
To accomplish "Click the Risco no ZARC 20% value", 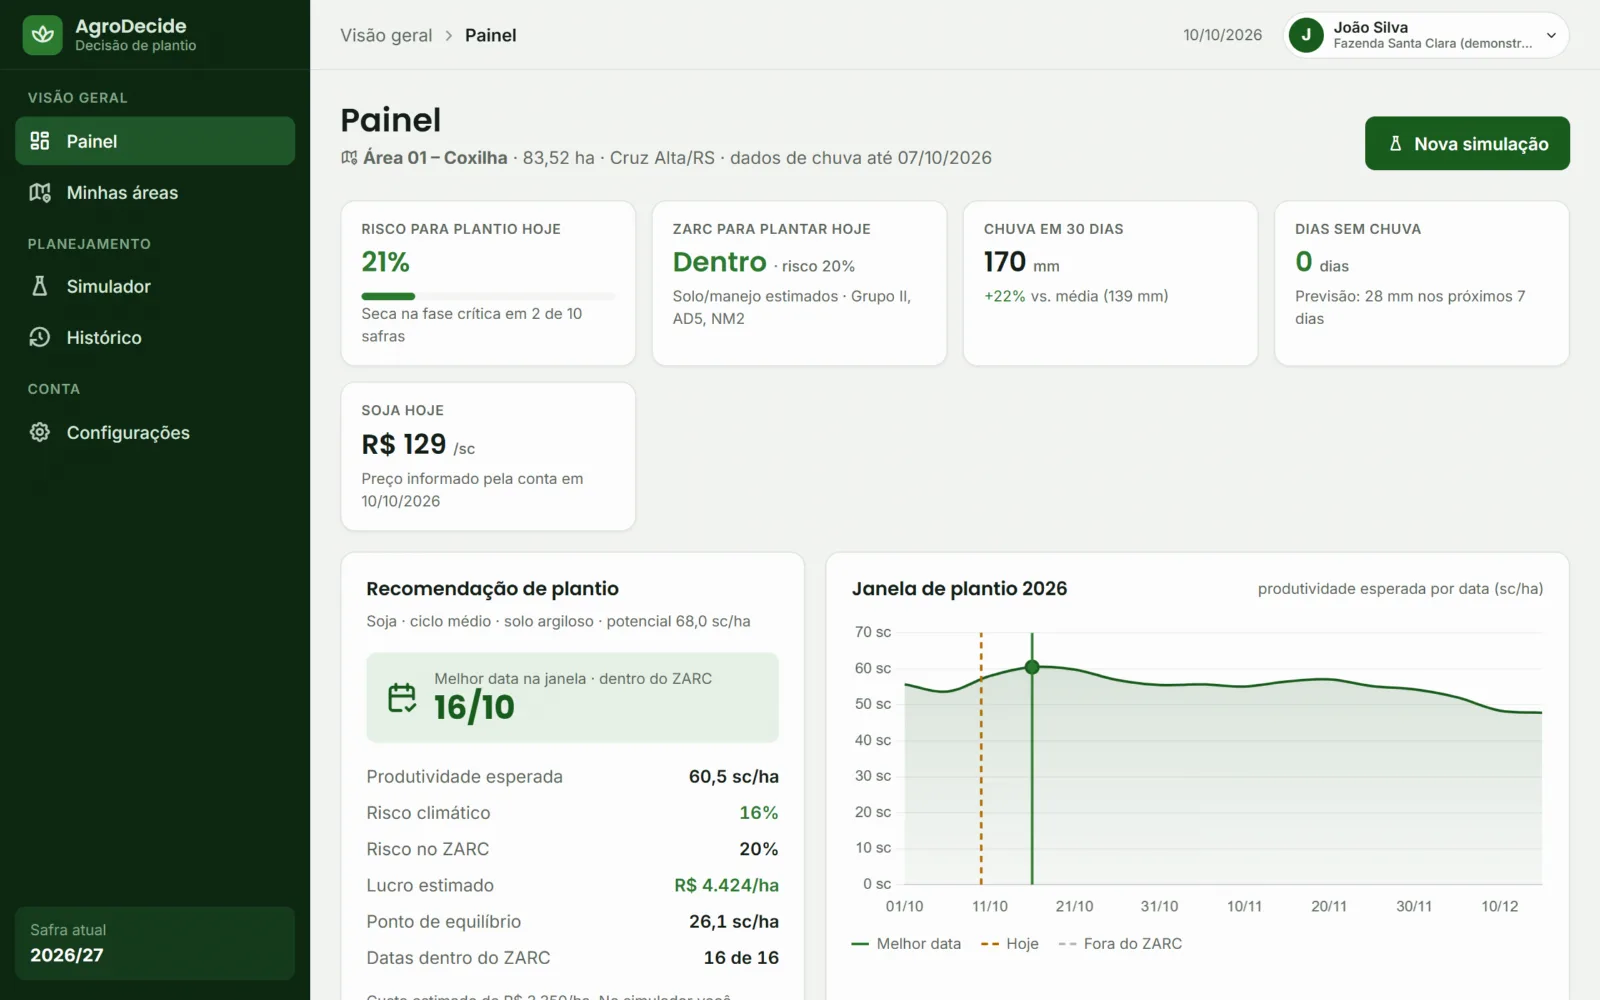I will pyautogui.click(x=759, y=849).
